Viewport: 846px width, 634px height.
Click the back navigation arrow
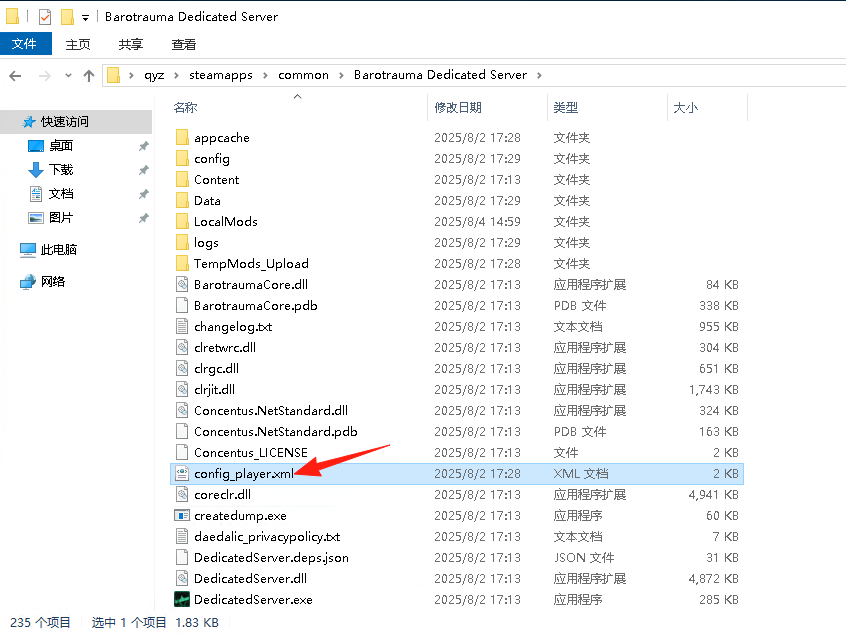tap(15, 76)
